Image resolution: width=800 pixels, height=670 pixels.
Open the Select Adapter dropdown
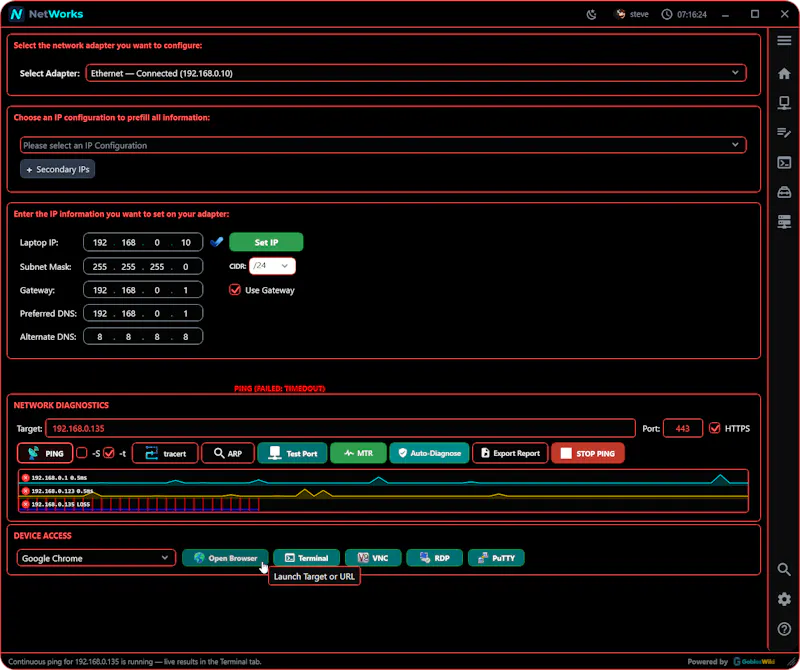click(x=416, y=73)
